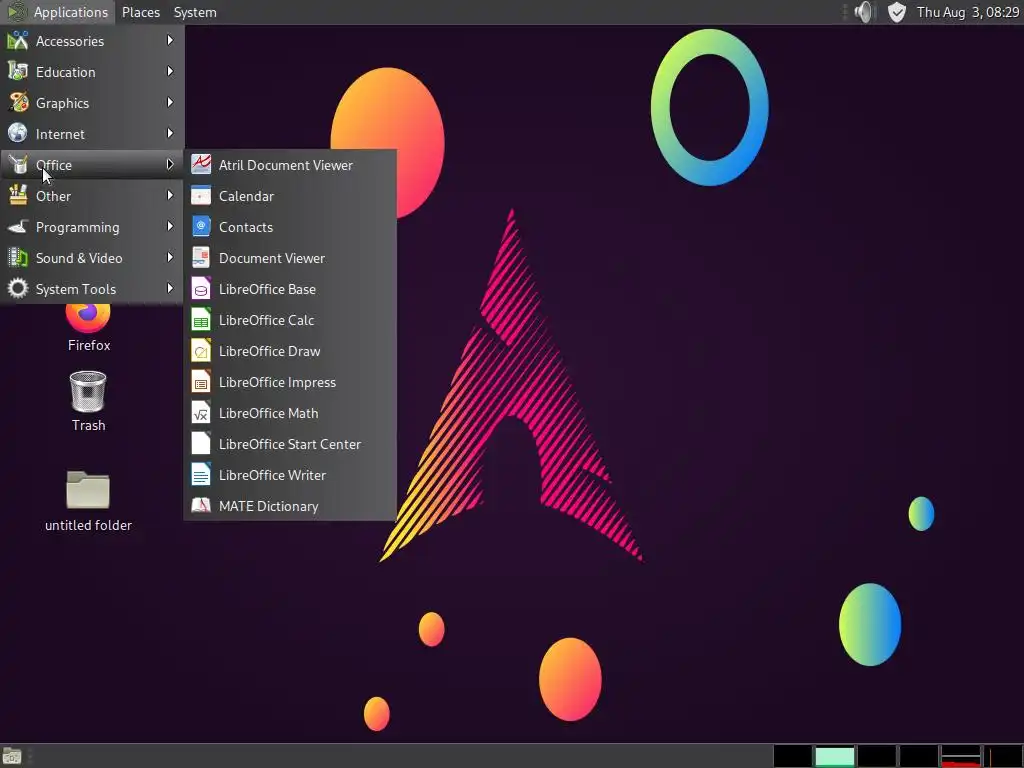Select the highlighted Office menu category
Screen dimensions: 1024x768
92,165
